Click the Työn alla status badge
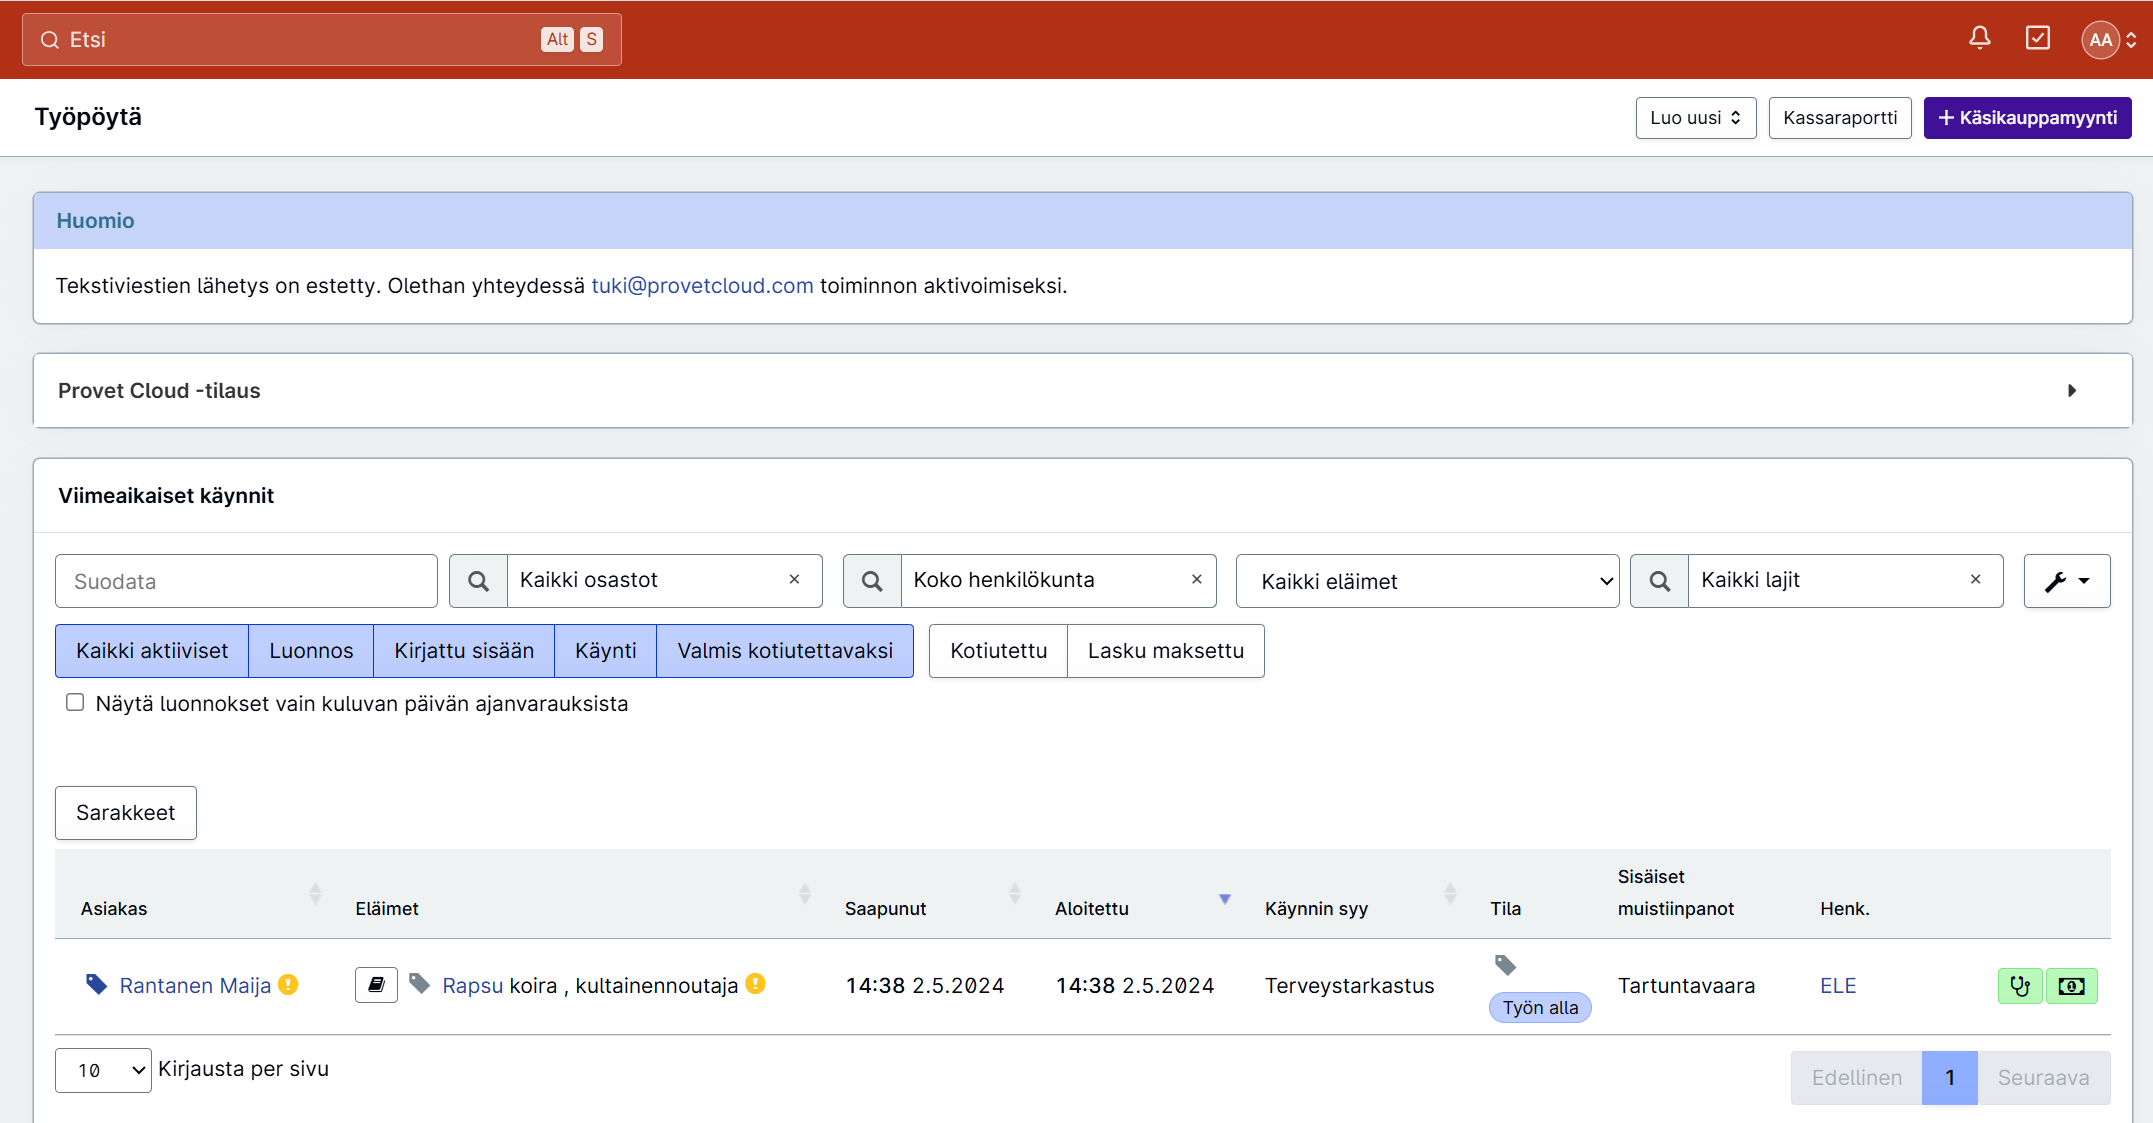2153x1123 pixels. point(1540,1008)
